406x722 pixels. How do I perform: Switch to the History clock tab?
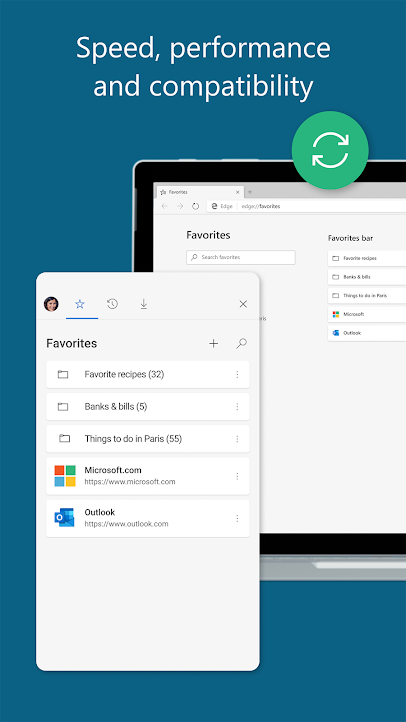click(112, 304)
